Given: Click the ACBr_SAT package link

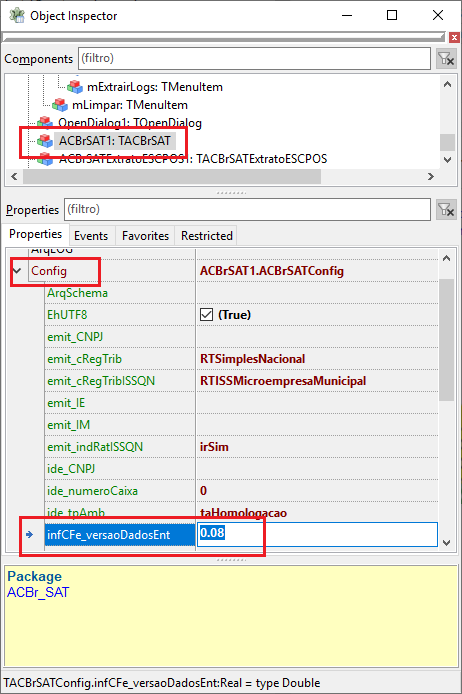Looking at the screenshot, I should [38, 592].
